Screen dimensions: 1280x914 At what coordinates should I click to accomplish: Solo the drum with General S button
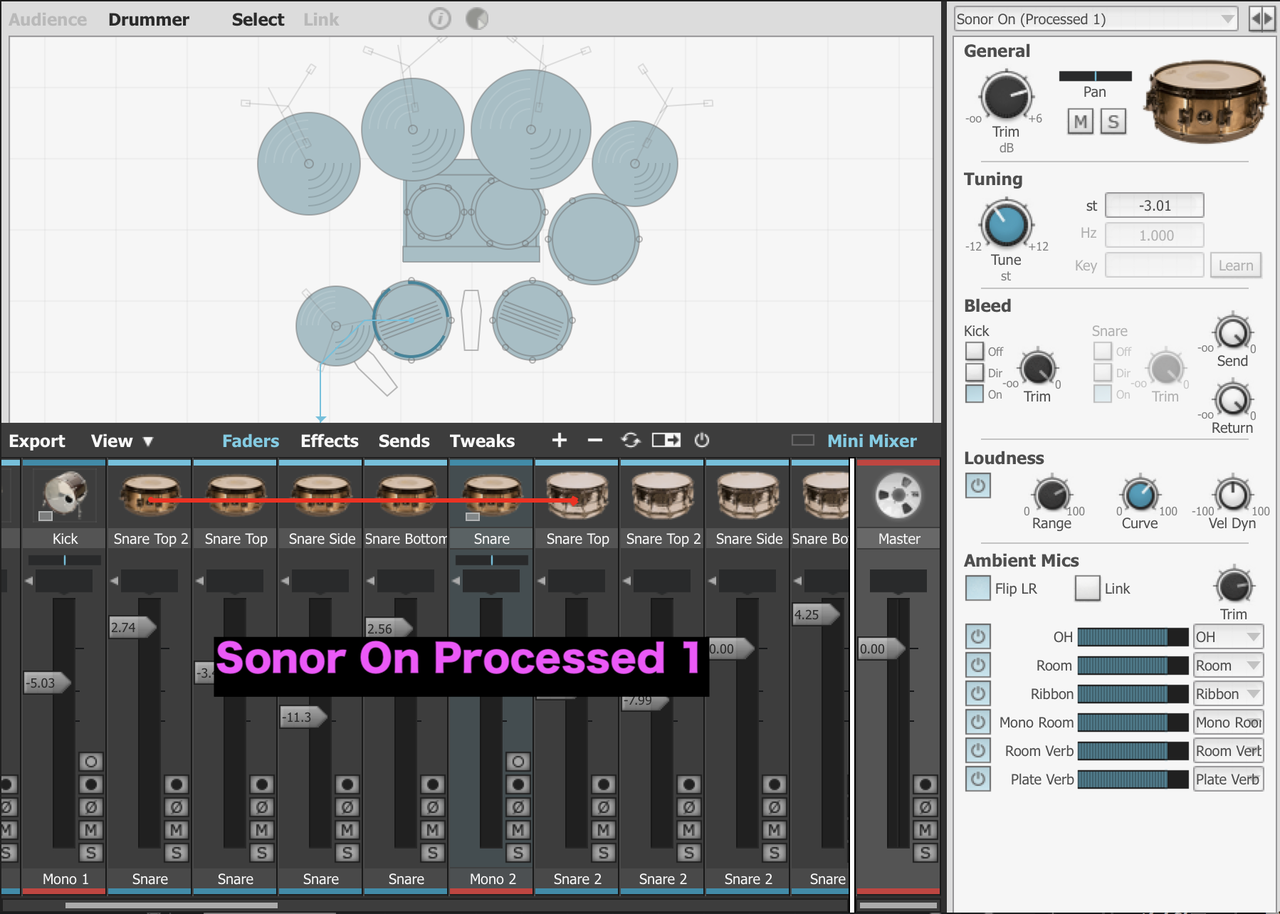1112,122
